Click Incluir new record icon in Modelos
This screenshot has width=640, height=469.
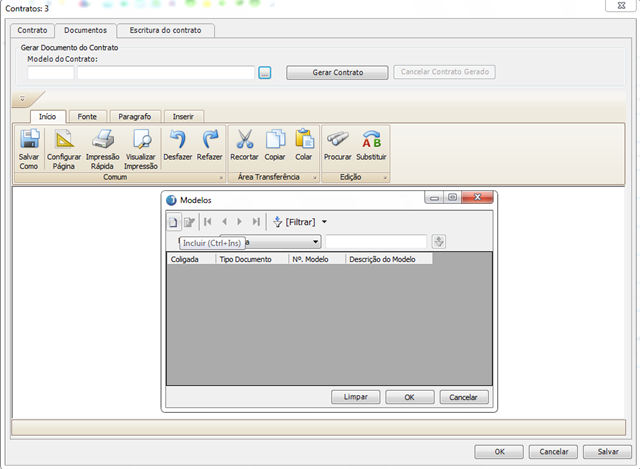173,222
